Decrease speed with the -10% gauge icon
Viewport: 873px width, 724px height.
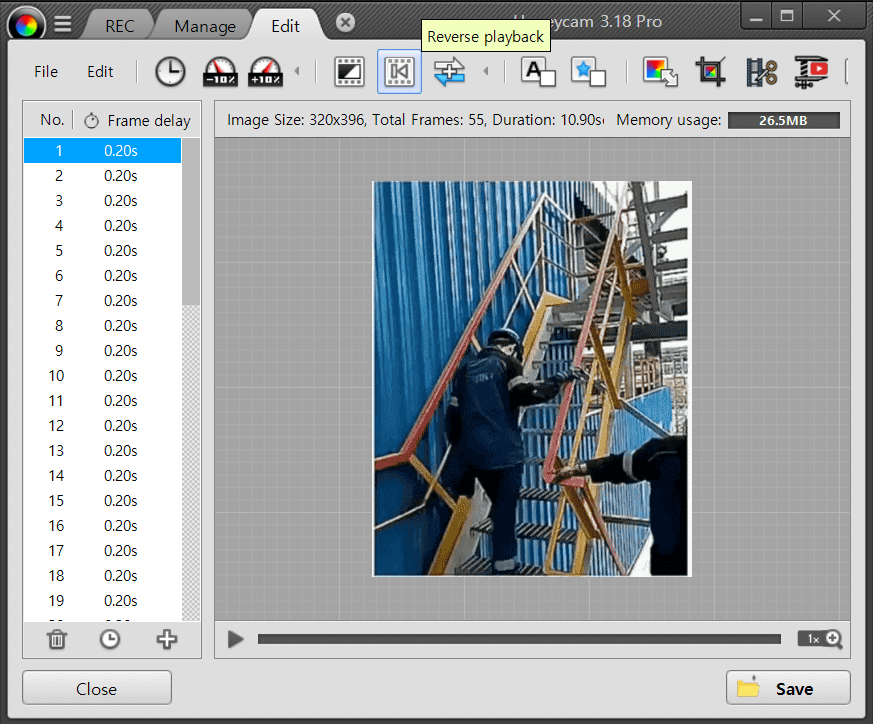220,71
